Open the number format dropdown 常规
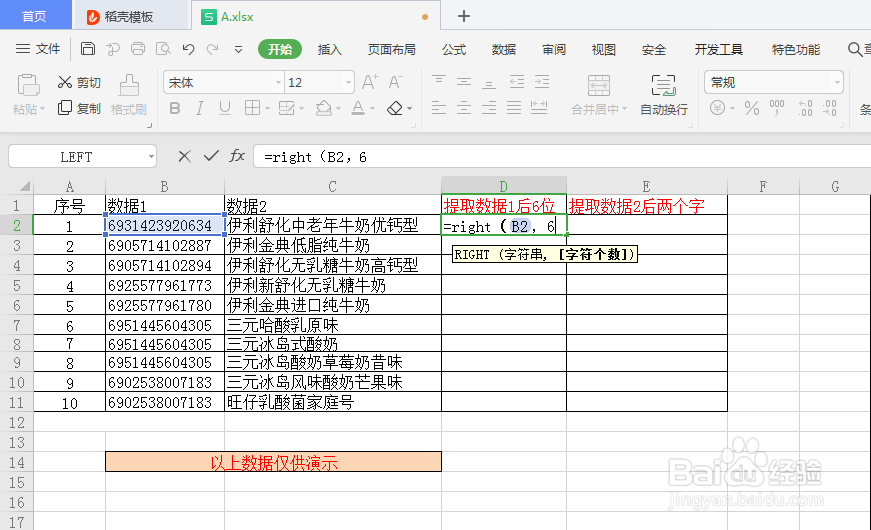 (837, 83)
